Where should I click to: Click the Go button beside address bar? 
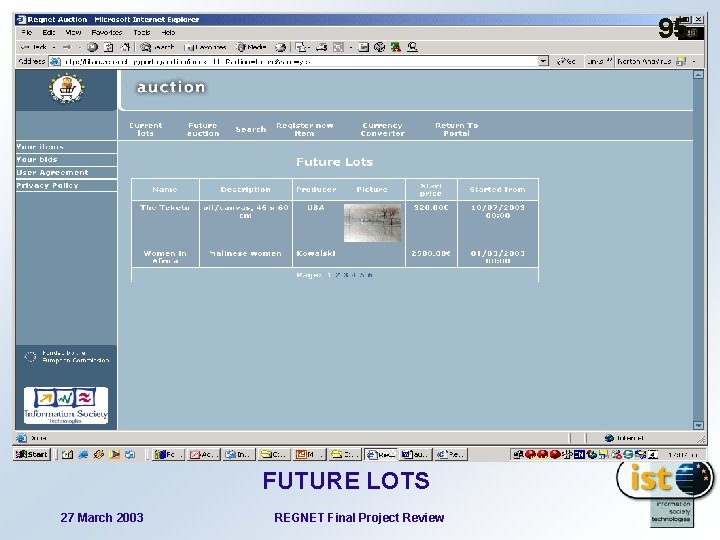566,61
